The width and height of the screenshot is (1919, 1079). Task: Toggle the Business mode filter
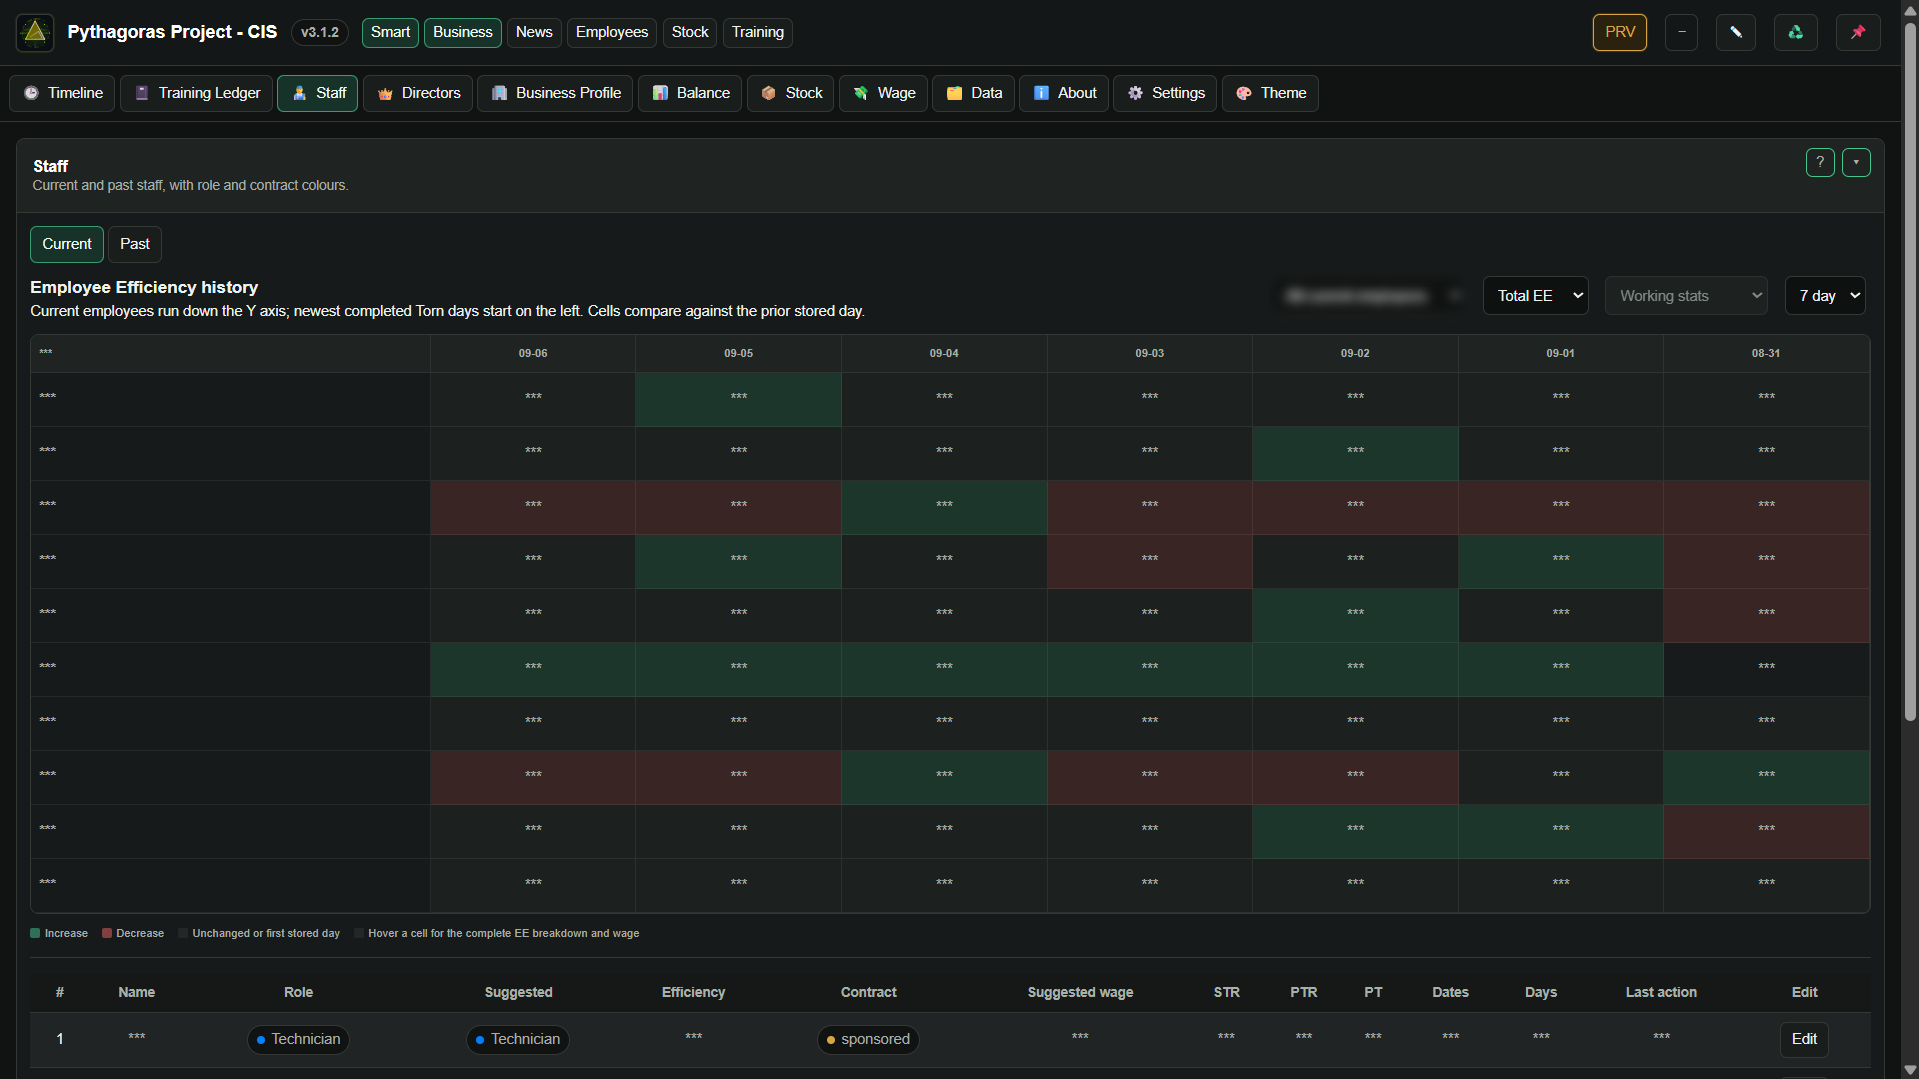(462, 32)
